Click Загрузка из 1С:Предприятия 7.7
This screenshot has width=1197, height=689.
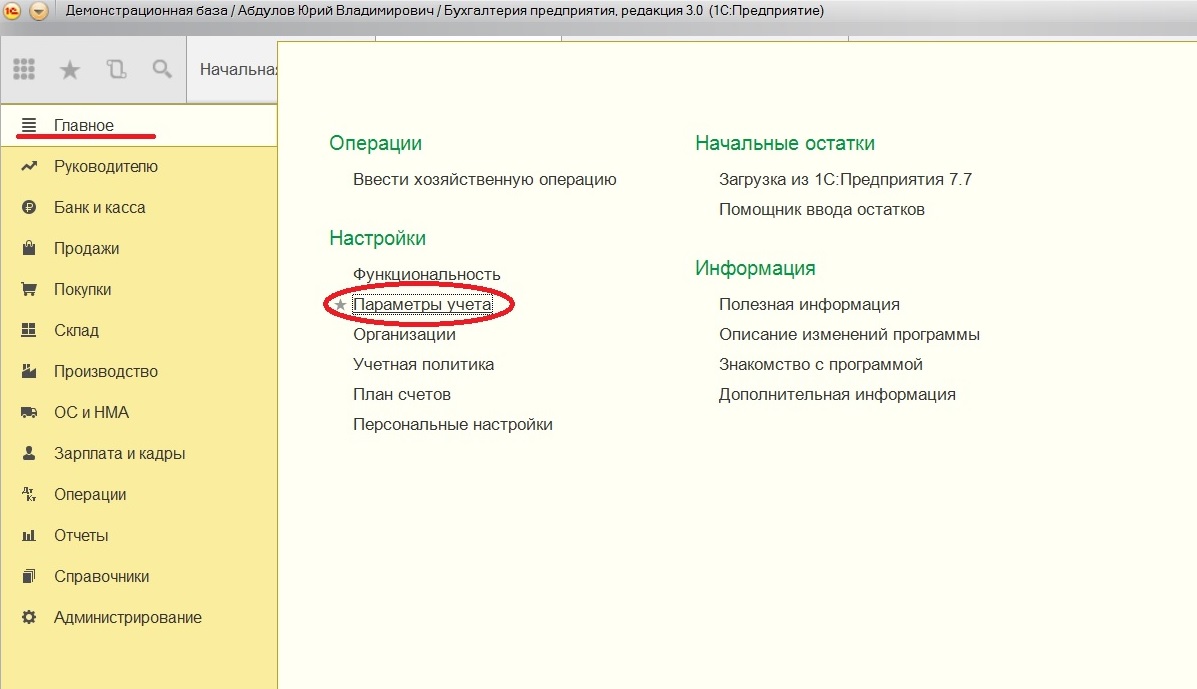[x=846, y=179]
